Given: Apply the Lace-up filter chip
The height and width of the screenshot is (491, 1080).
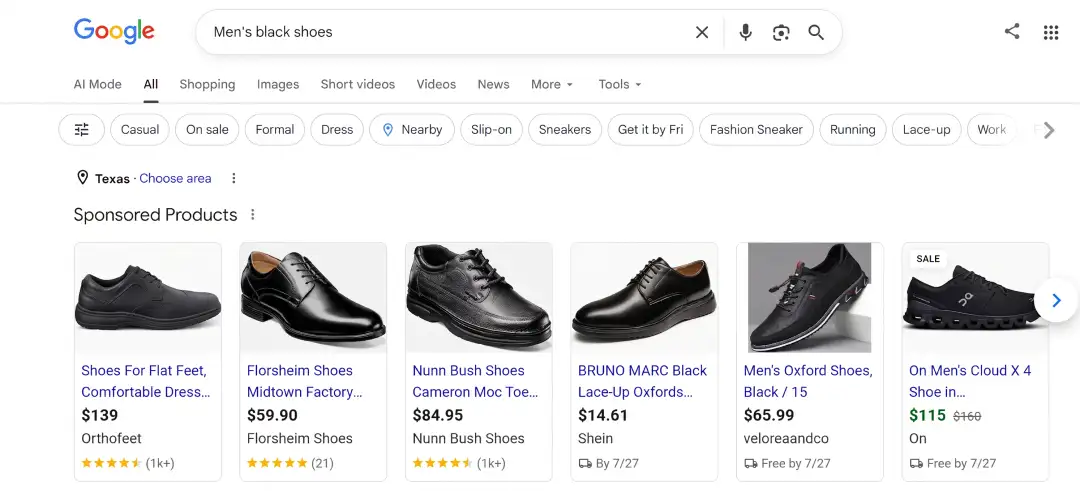Looking at the screenshot, I should [x=926, y=129].
